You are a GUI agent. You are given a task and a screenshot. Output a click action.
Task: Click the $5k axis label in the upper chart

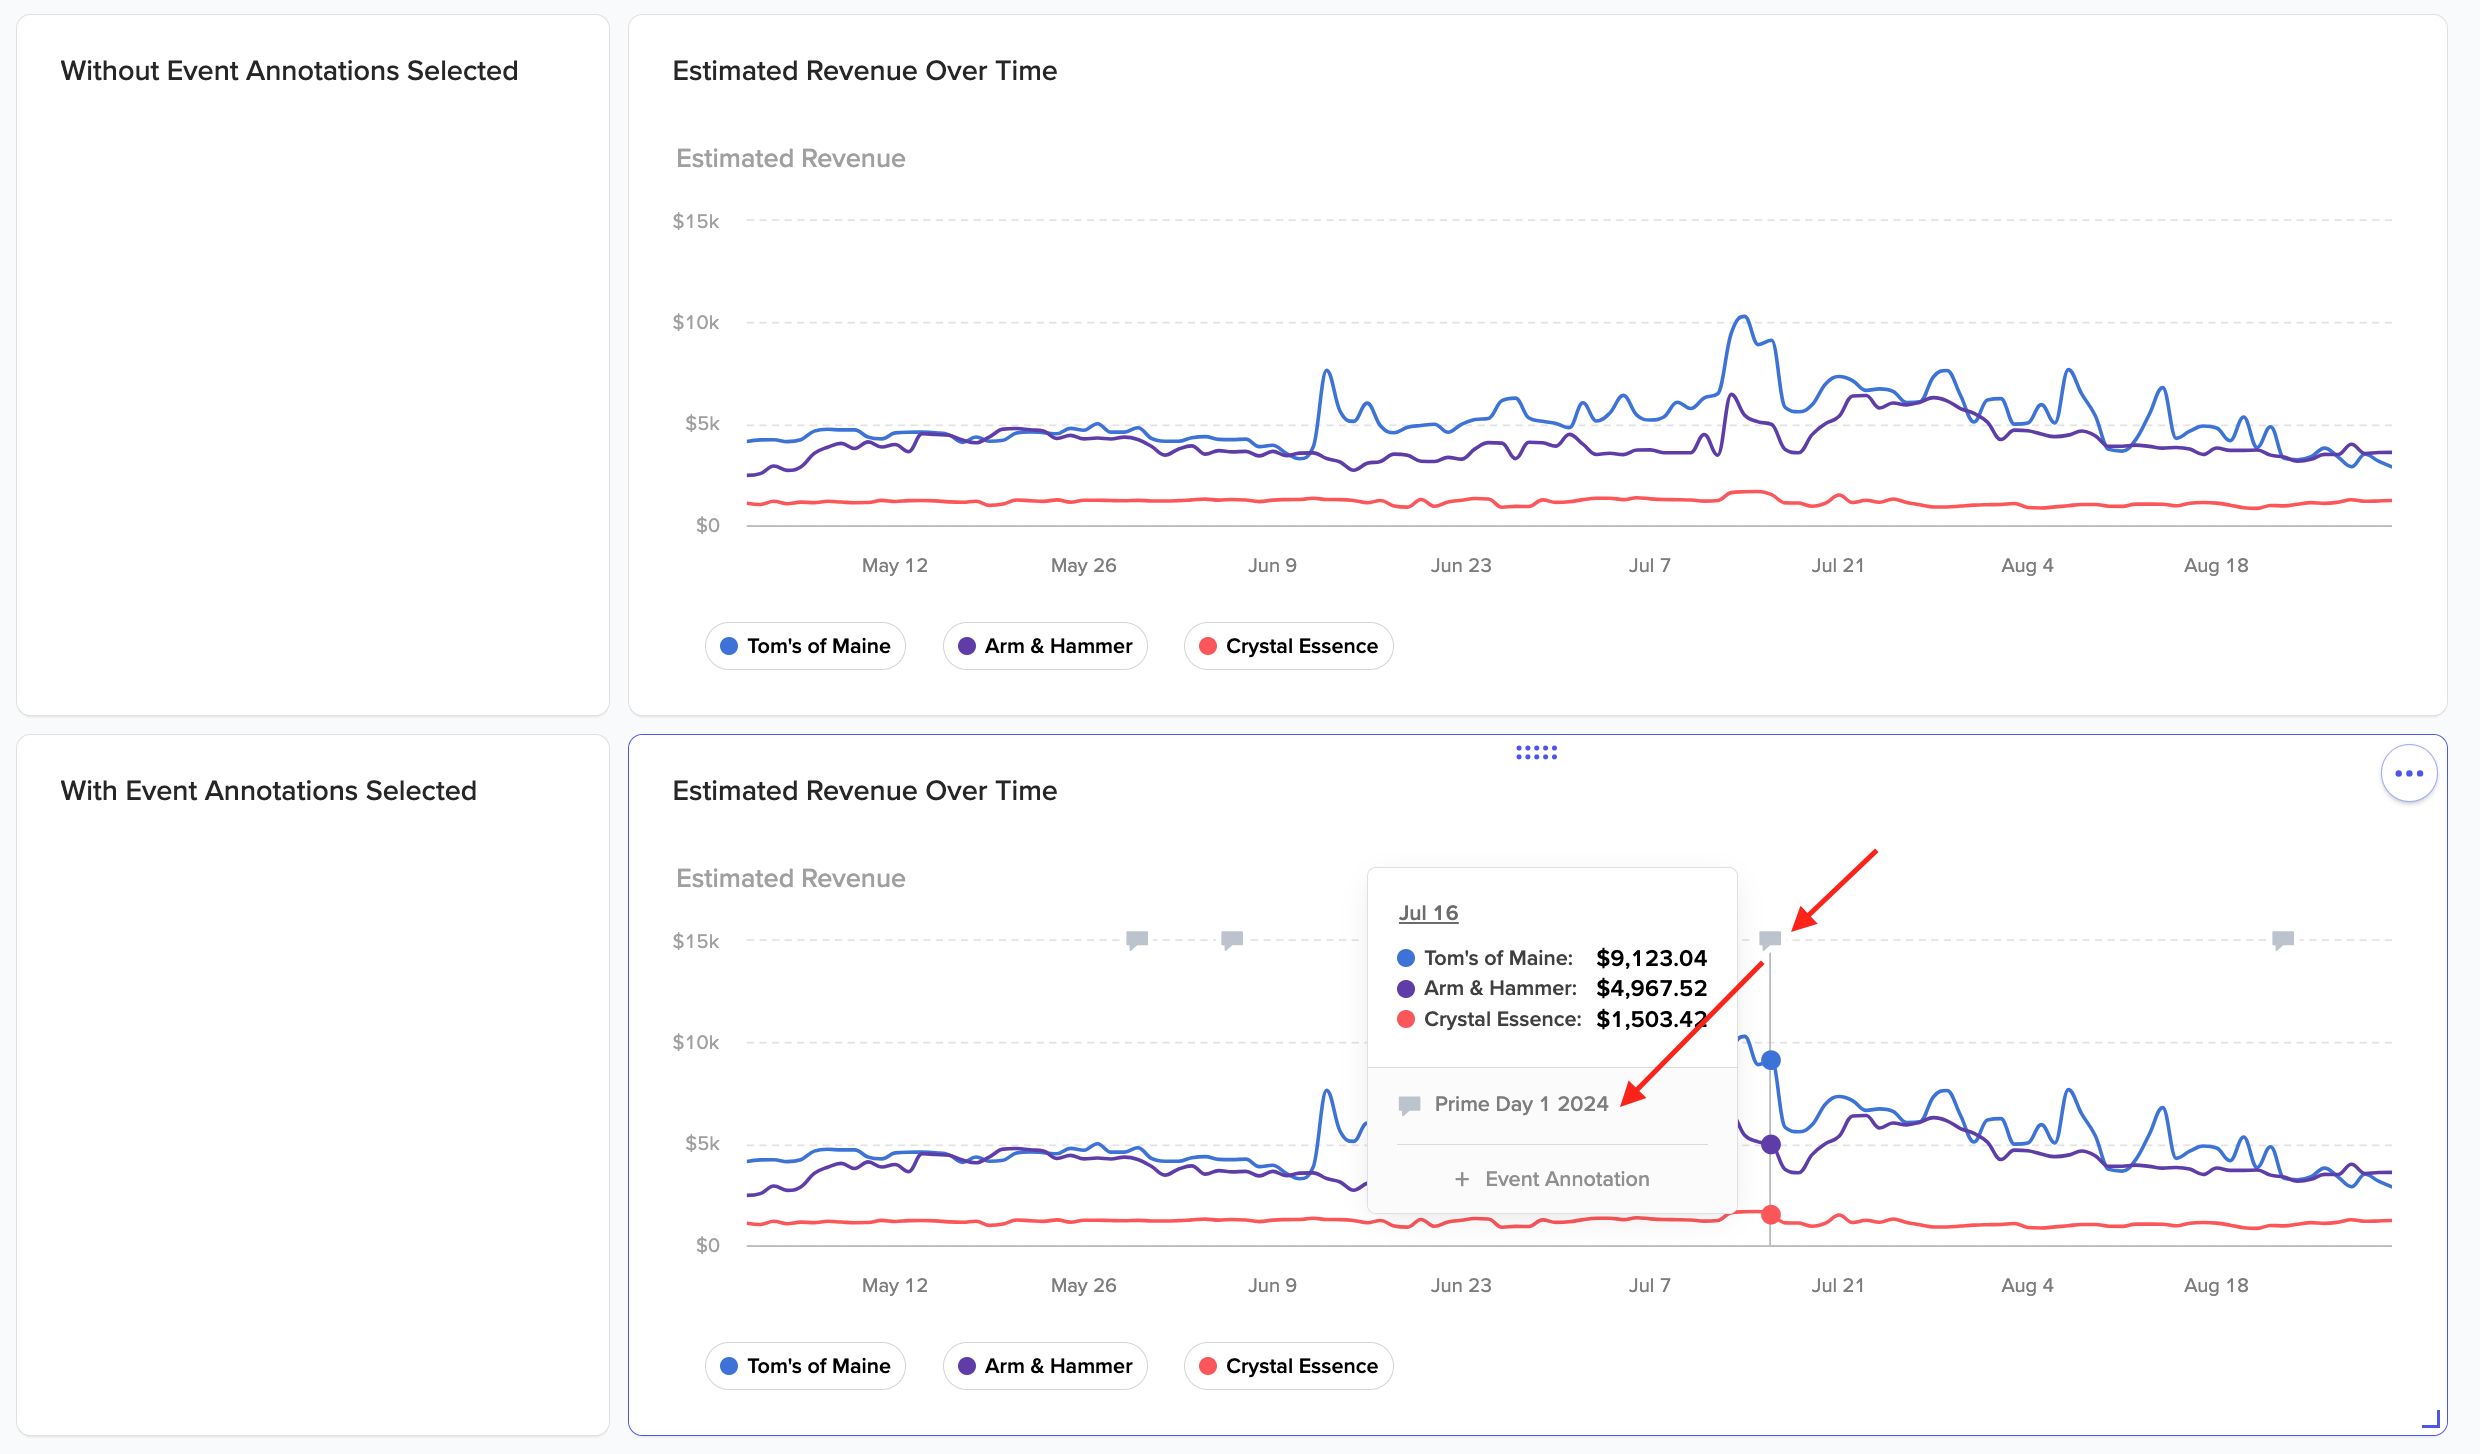(702, 423)
